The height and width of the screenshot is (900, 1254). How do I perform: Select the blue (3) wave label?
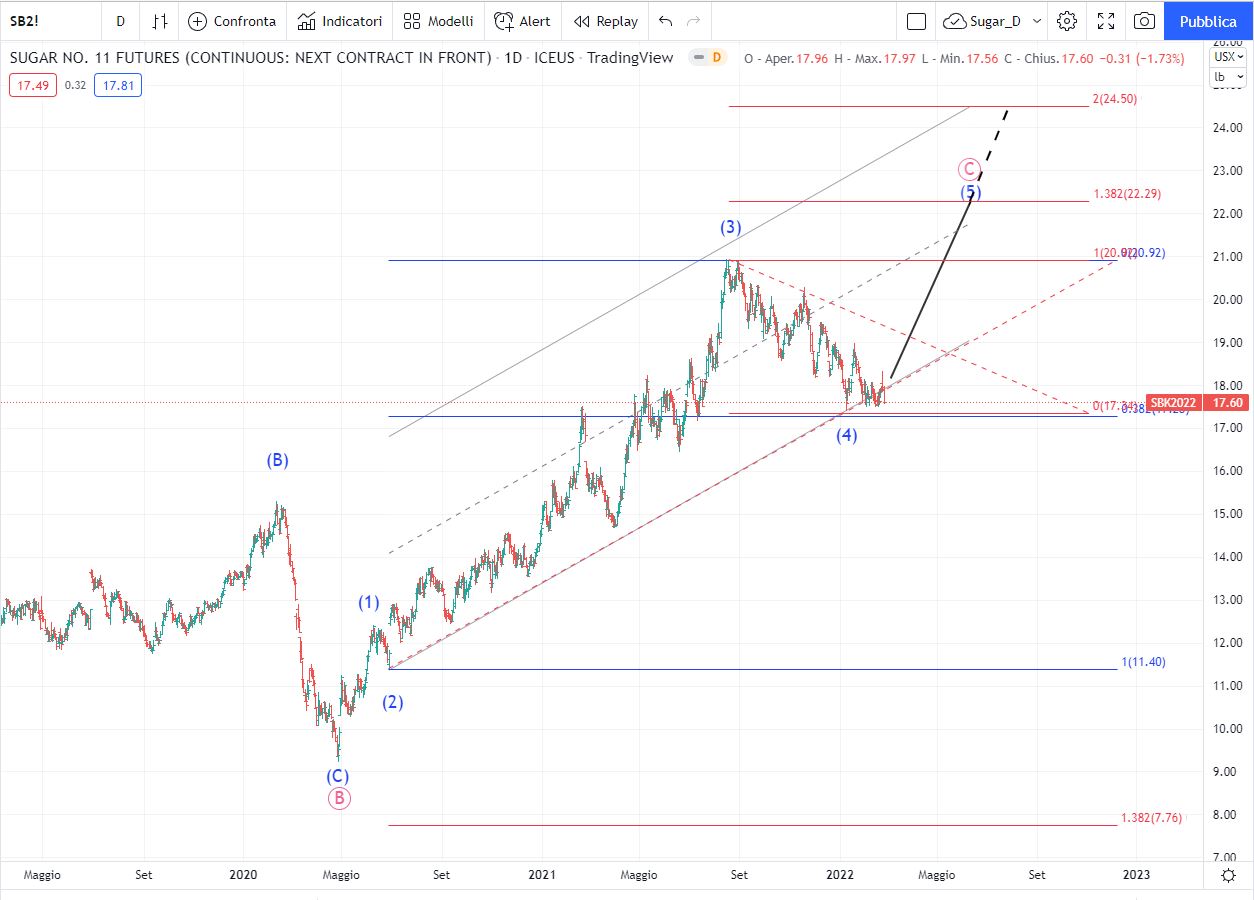(x=731, y=227)
